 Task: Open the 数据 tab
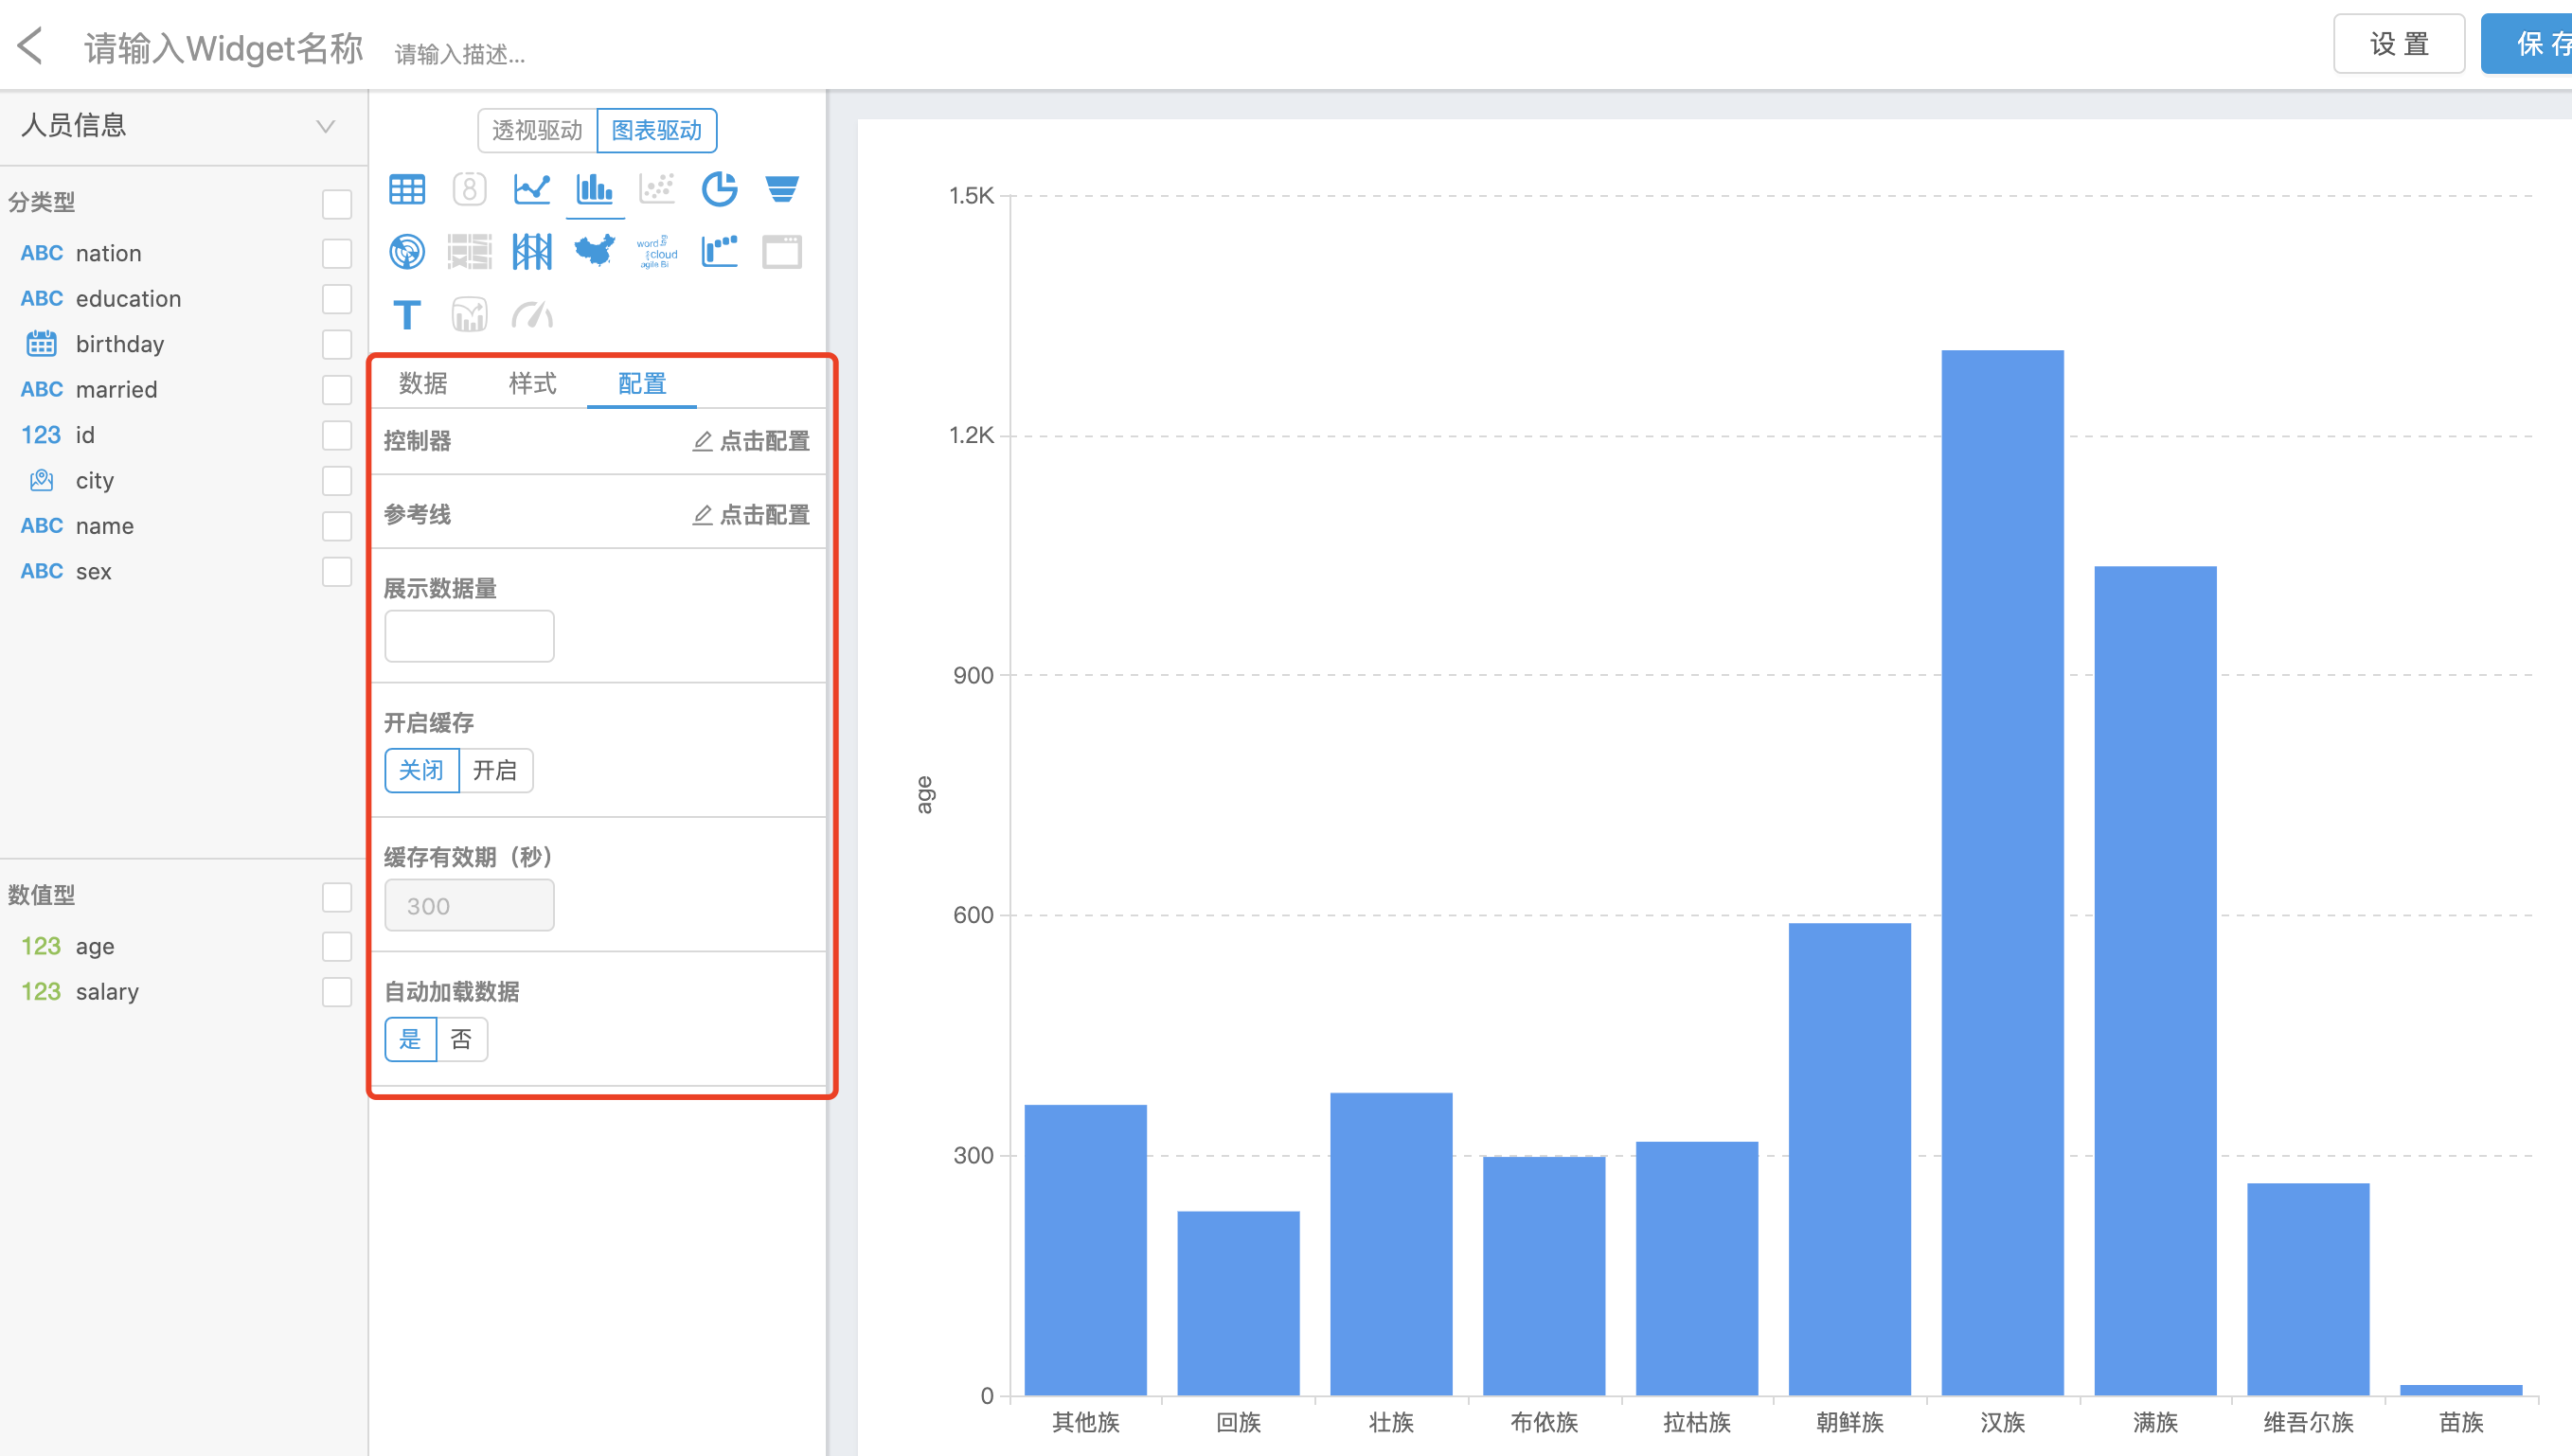(423, 383)
